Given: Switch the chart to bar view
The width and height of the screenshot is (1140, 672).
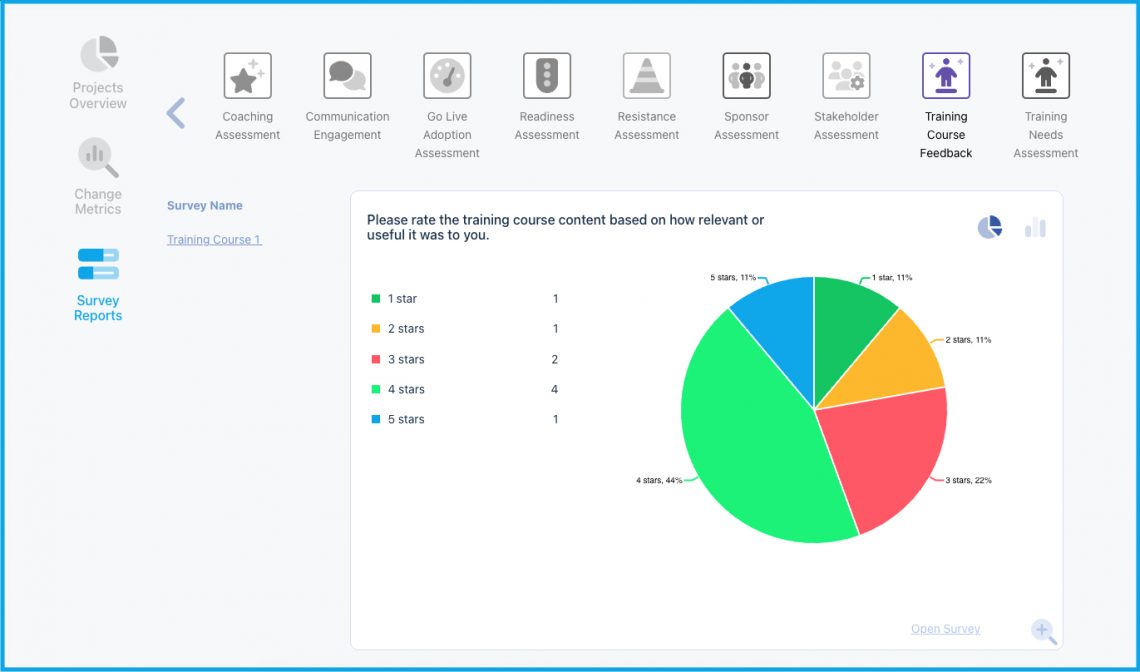Looking at the screenshot, I should pos(1035,227).
